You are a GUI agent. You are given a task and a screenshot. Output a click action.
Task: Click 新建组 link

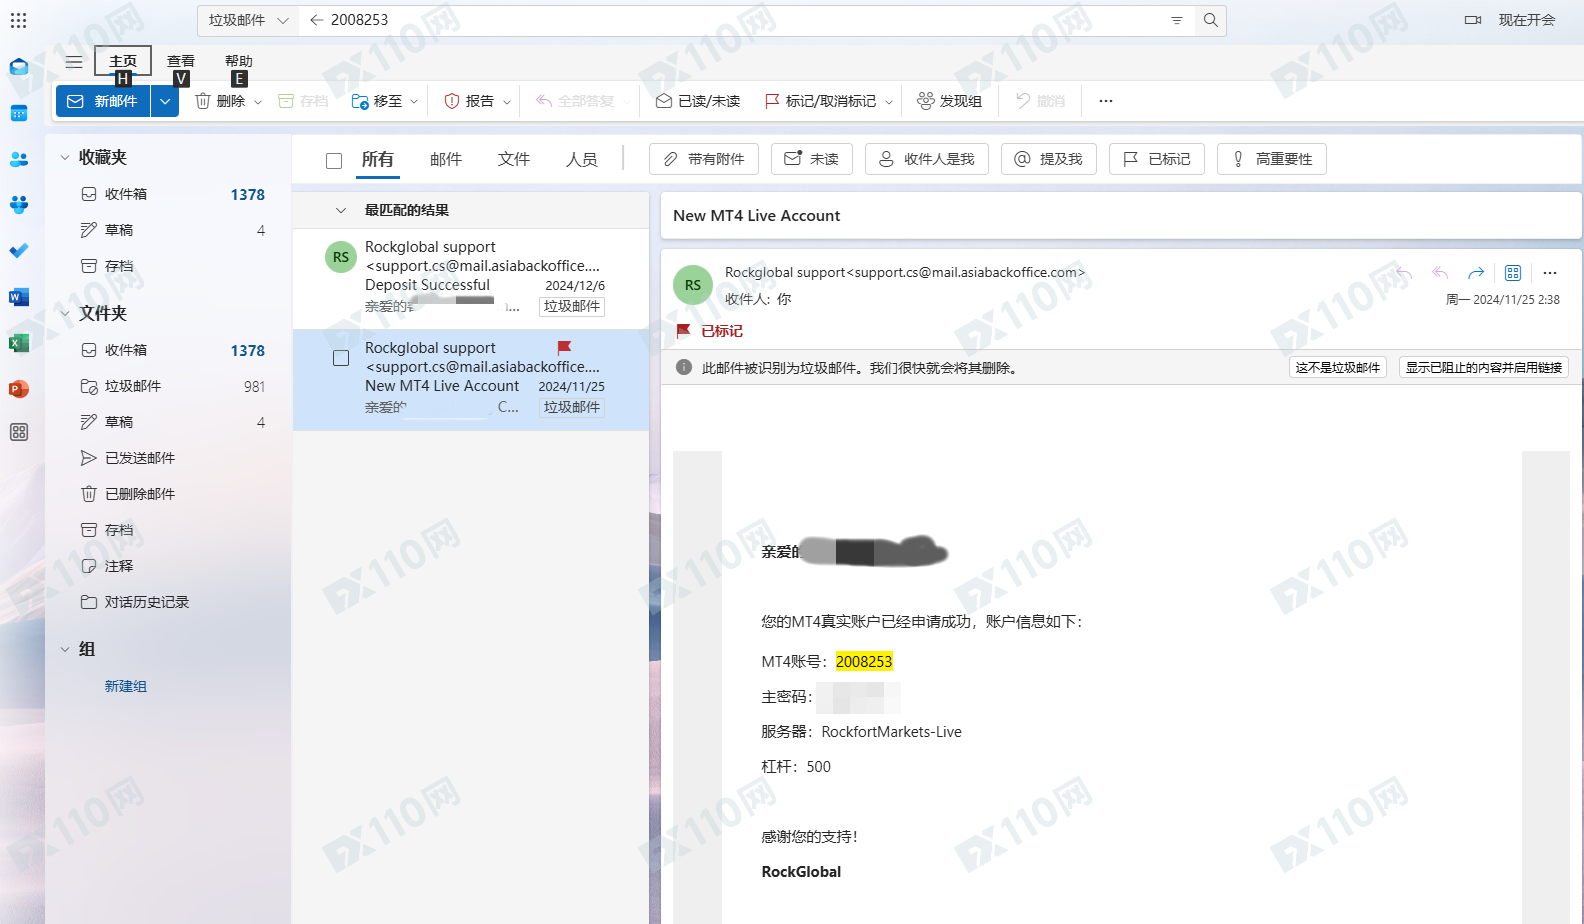[x=126, y=686]
